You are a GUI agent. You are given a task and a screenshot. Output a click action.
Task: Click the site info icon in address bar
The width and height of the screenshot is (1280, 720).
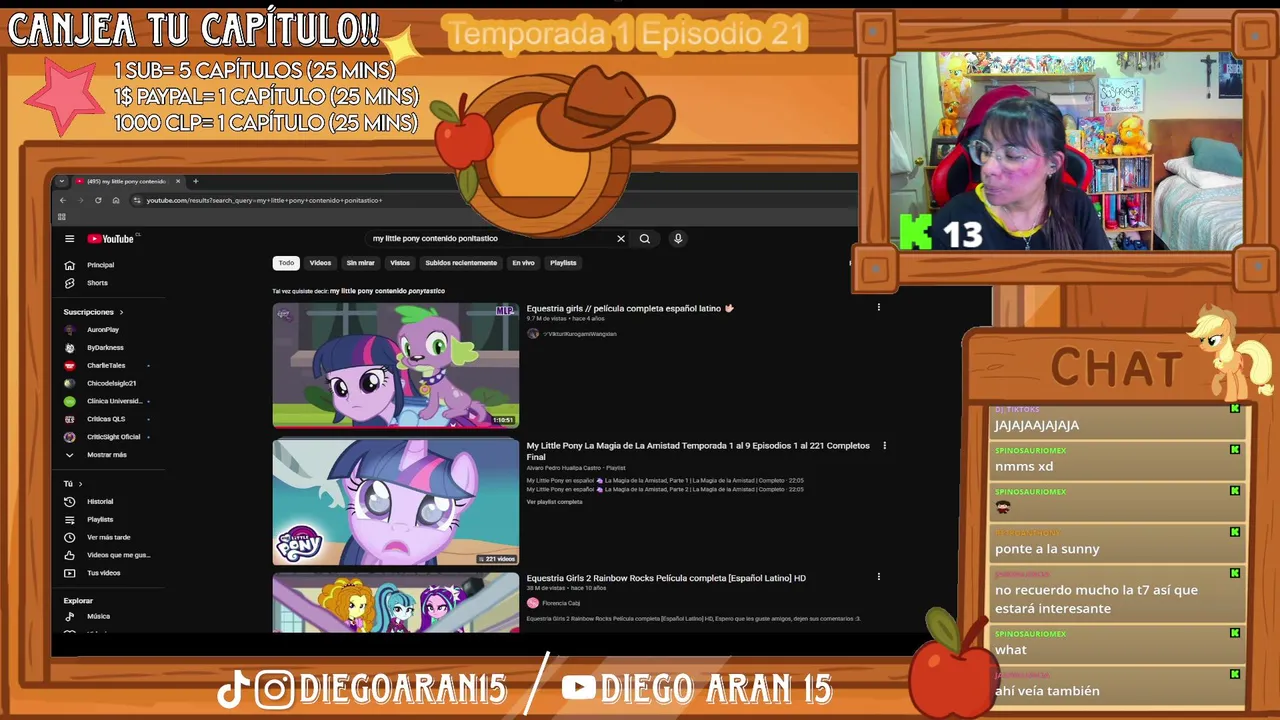(x=137, y=200)
